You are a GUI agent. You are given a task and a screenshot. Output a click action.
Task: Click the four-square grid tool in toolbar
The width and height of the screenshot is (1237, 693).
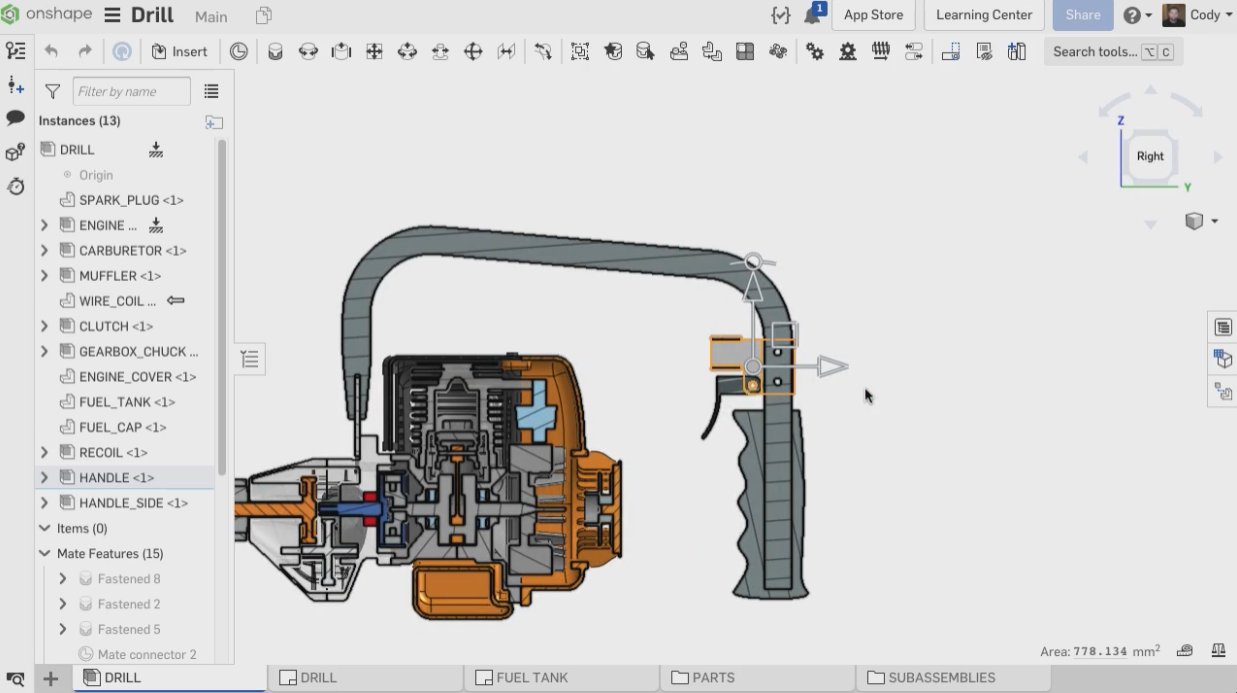tap(745, 52)
